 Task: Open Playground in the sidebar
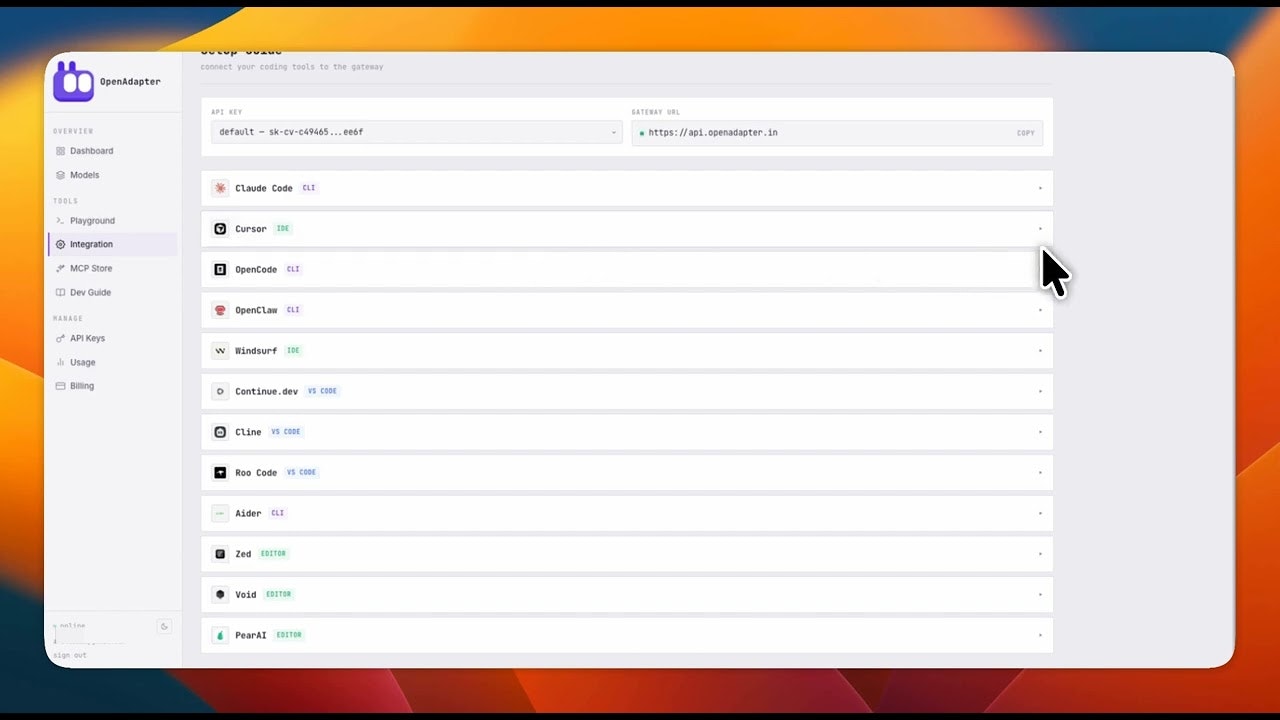pos(112,221)
